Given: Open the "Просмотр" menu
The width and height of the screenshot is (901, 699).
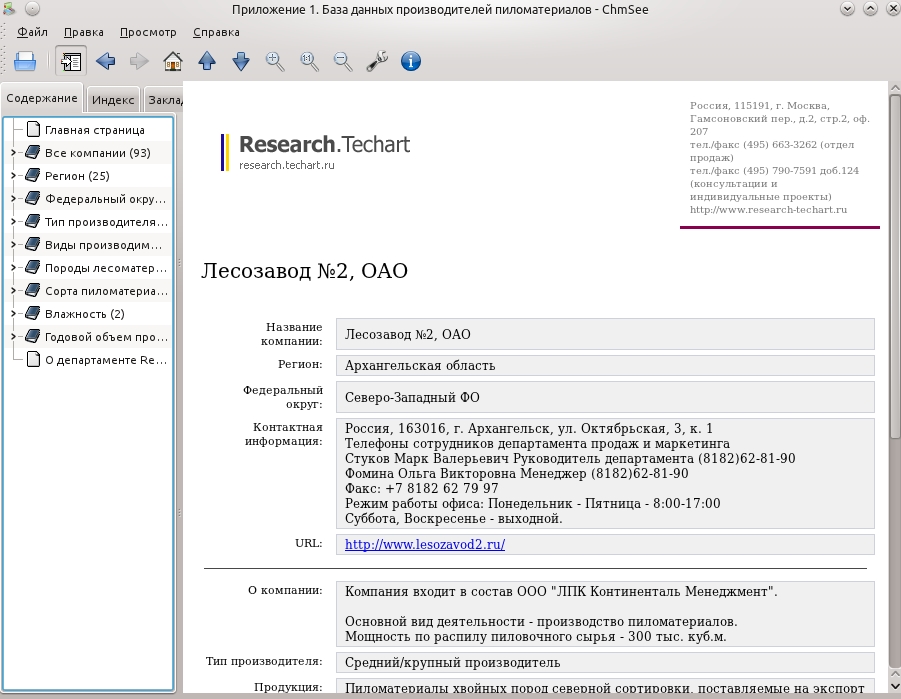Looking at the screenshot, I should coord(148,32).
